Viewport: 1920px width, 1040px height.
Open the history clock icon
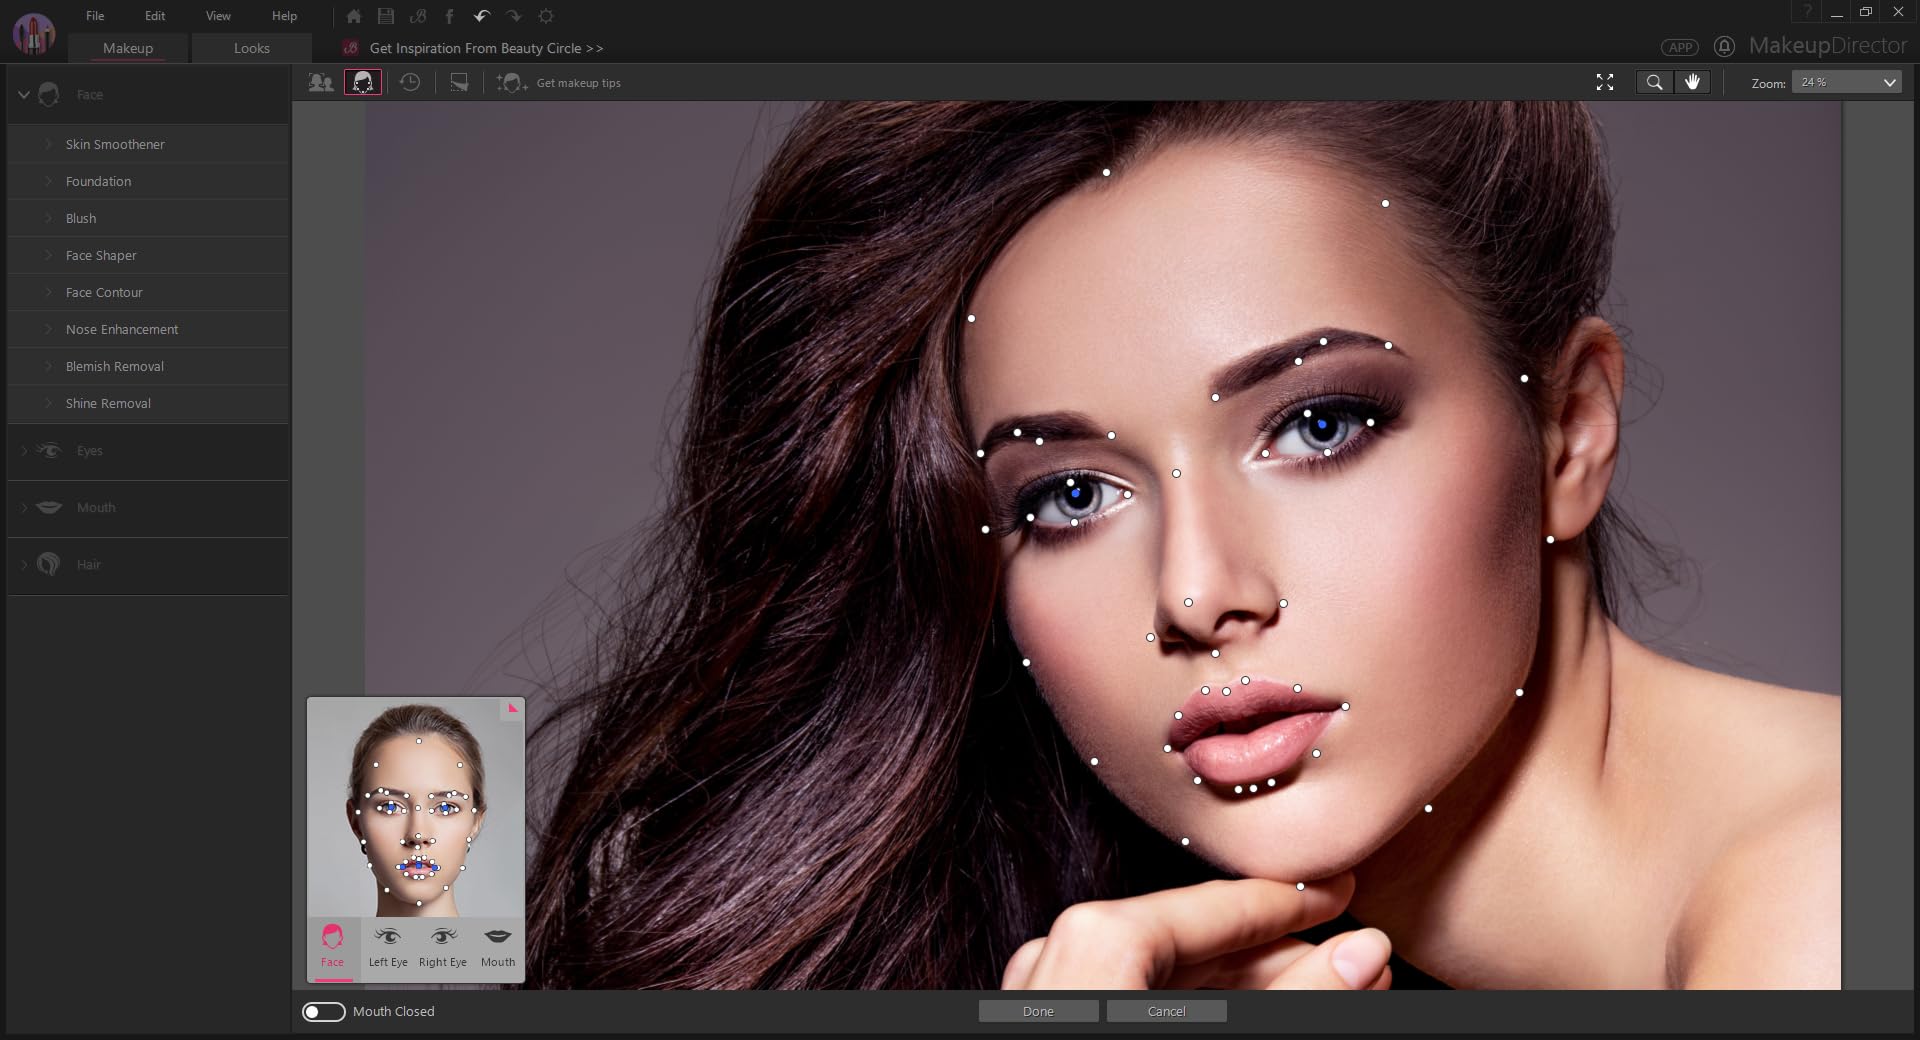click(410, 83)
